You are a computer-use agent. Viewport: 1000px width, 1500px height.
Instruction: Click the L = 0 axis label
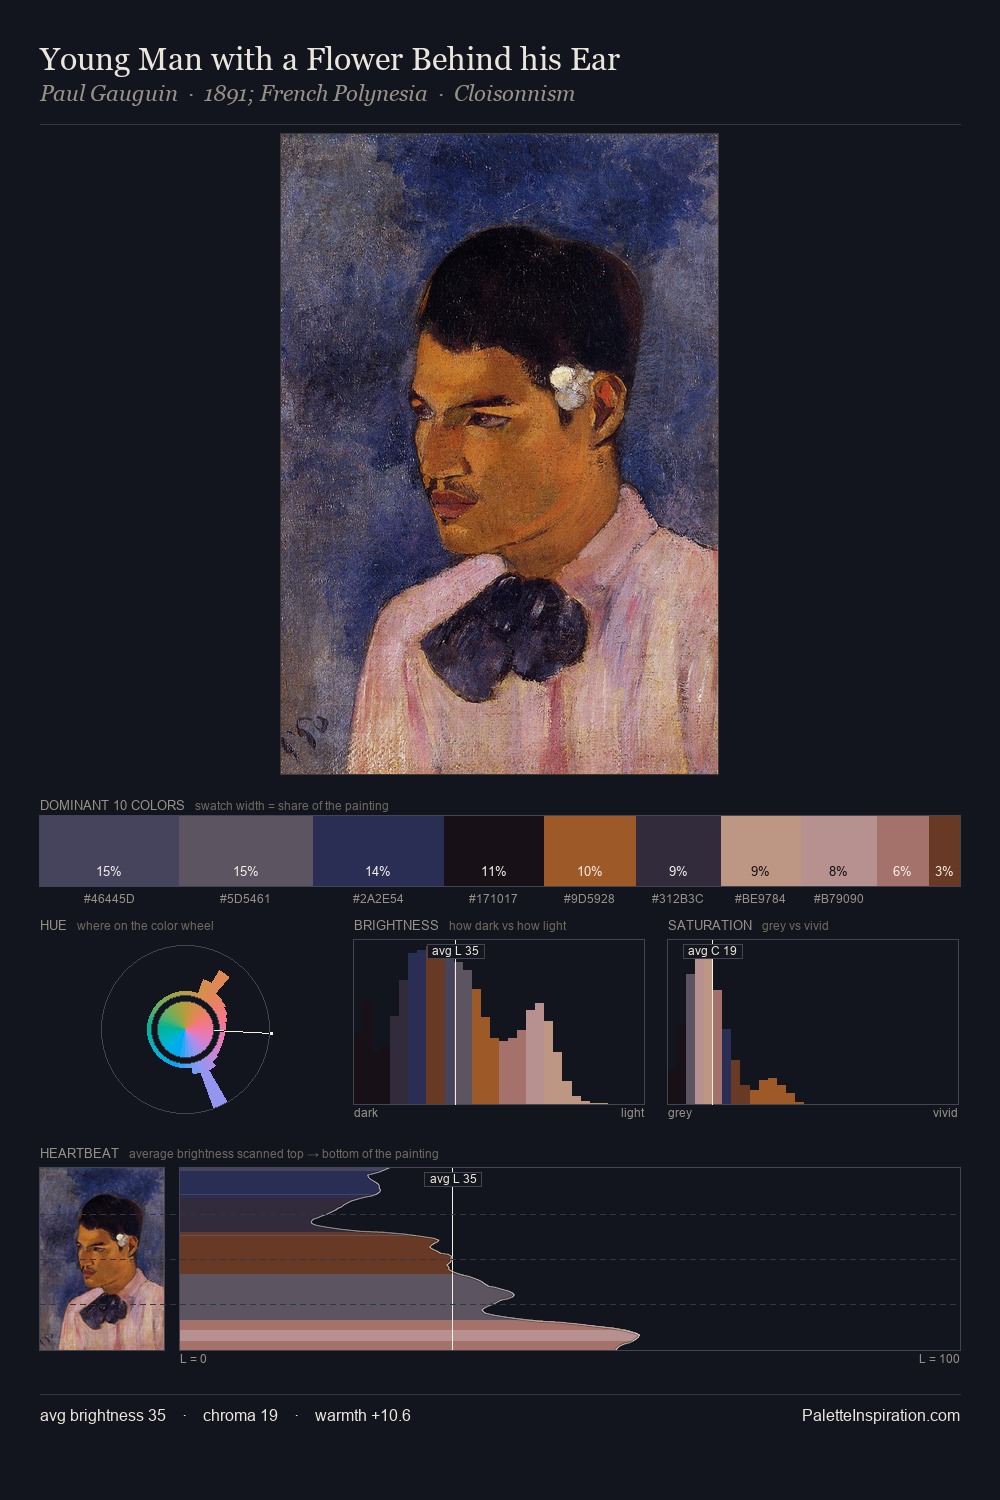pyautogui.click(x=193, y=1359)
